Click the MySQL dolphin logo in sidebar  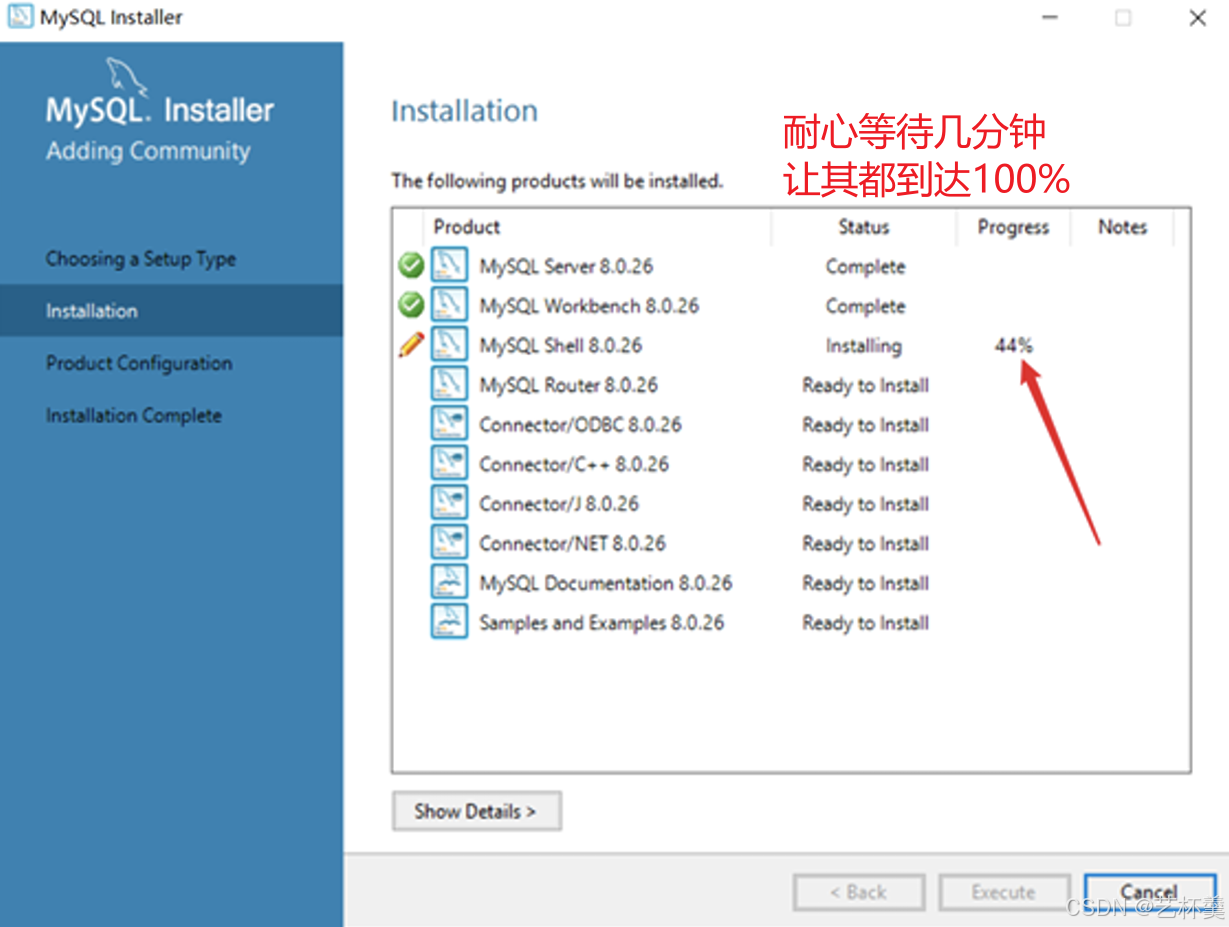(x=128, y=76)
